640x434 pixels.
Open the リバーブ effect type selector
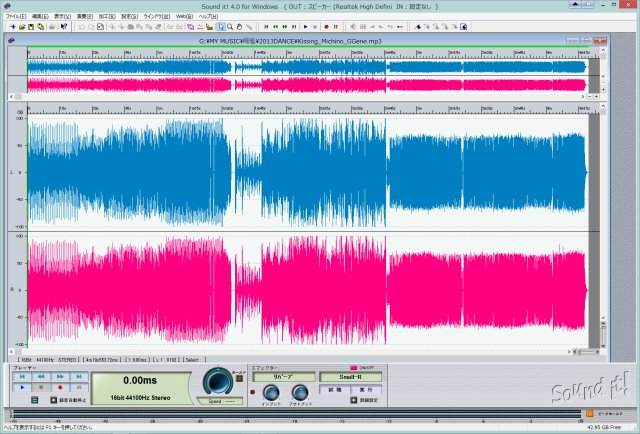coord(284,377)
